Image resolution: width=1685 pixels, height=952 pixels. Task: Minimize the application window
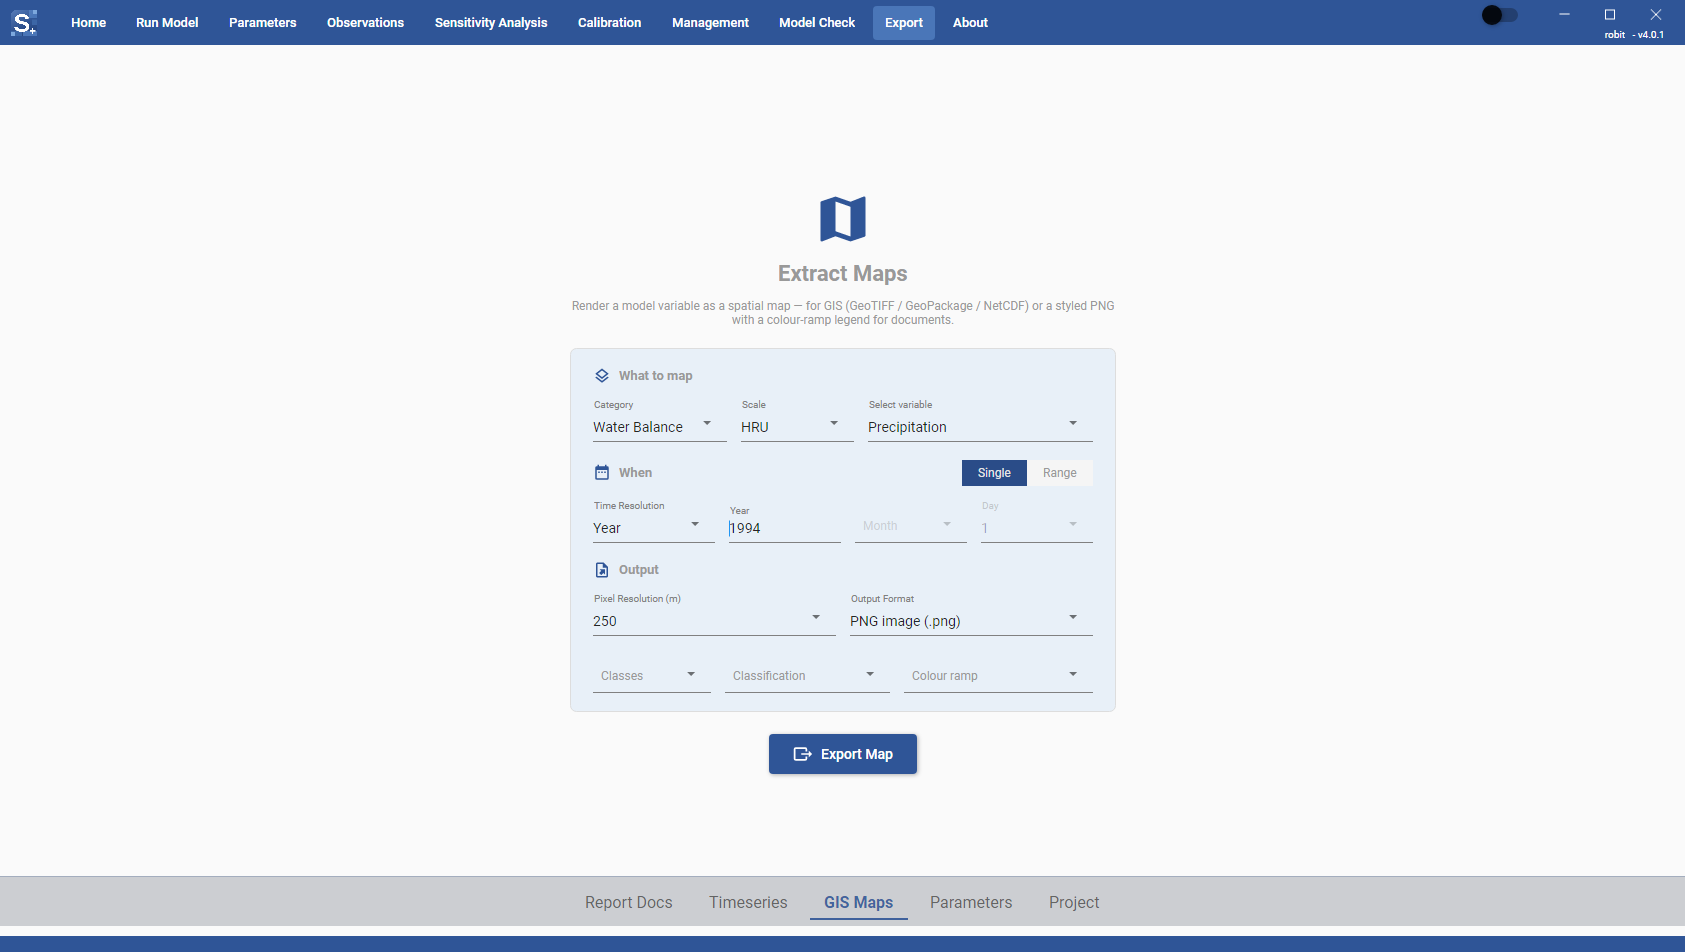1564,14
